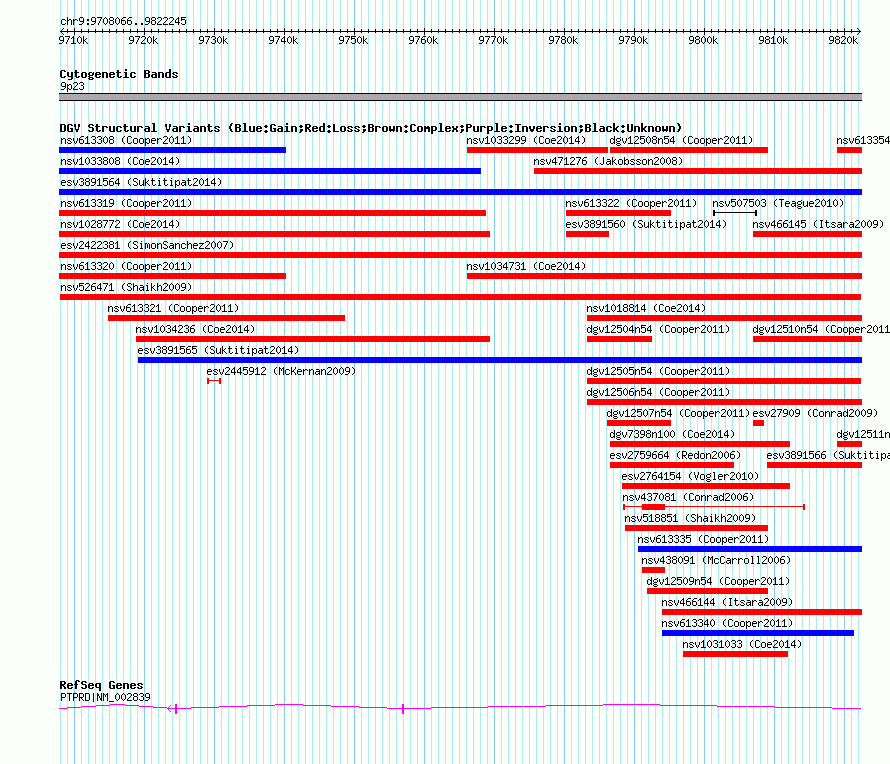Screen dimensions: 890x764
Task: Open nsv507503 (Teague2010) label
Action: pyautogui.click(x=778, y=203)
